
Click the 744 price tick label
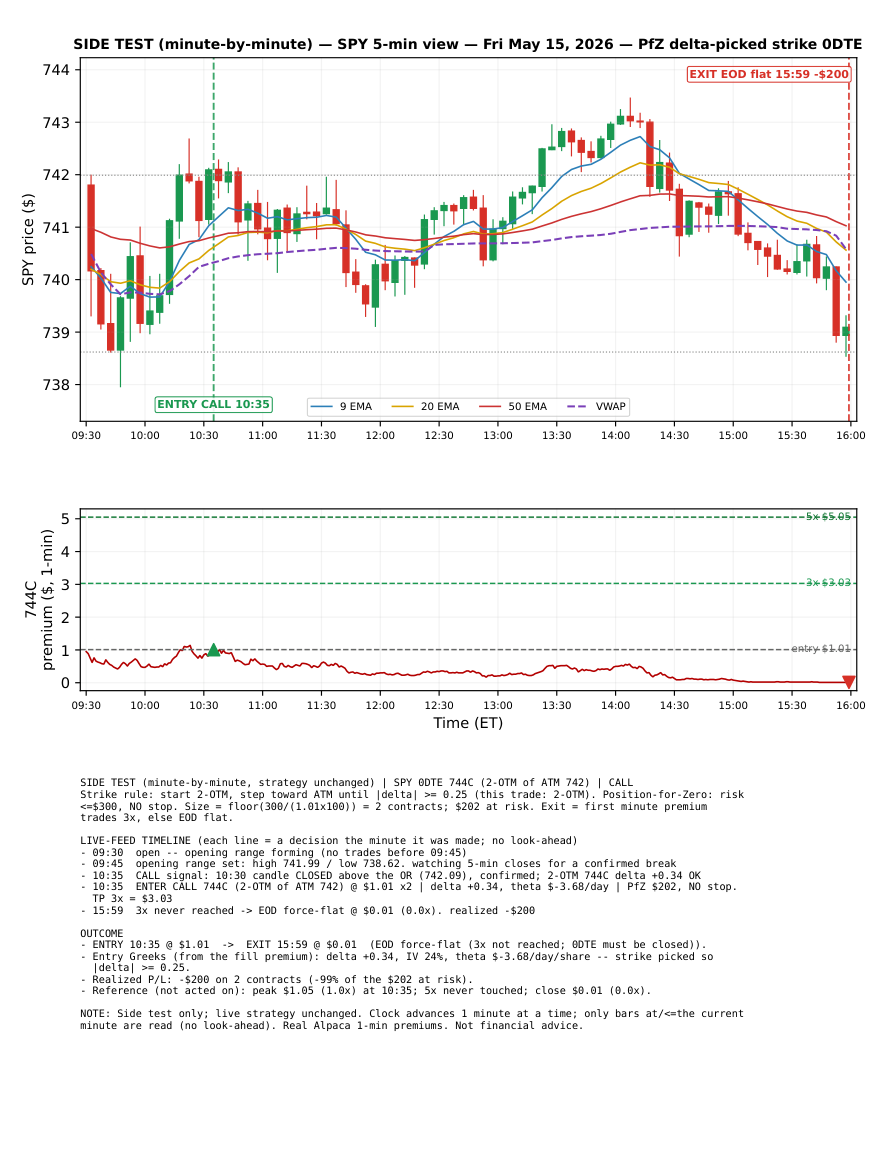coord(56,70)
